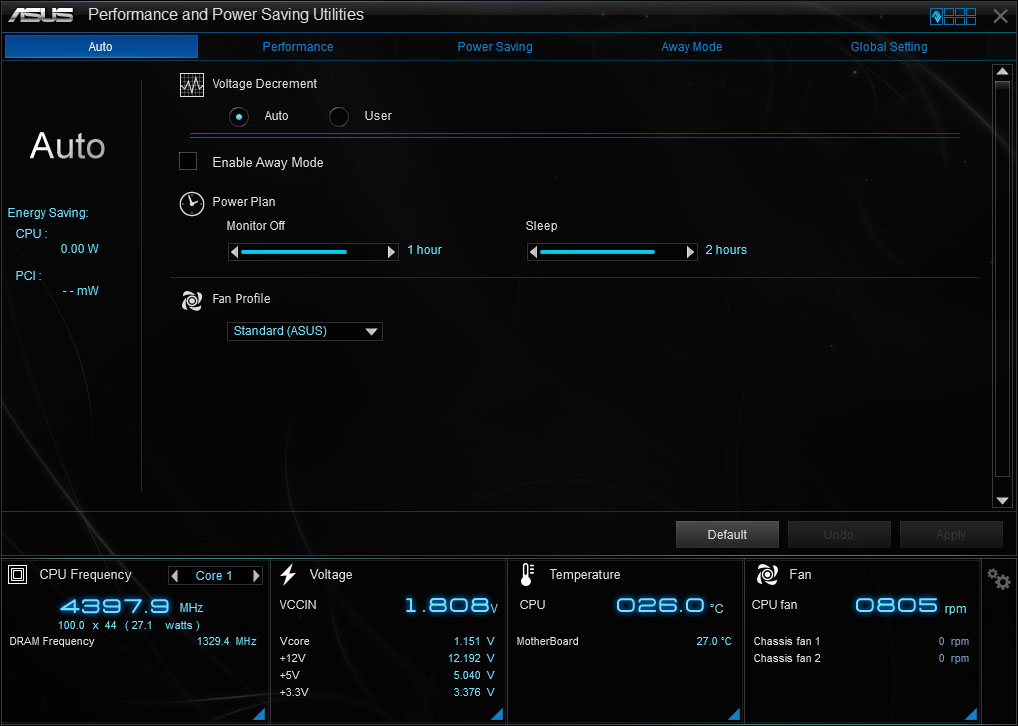
Task: Click the MotherBoard 27.0 °C value
Action: pos(714,642)
